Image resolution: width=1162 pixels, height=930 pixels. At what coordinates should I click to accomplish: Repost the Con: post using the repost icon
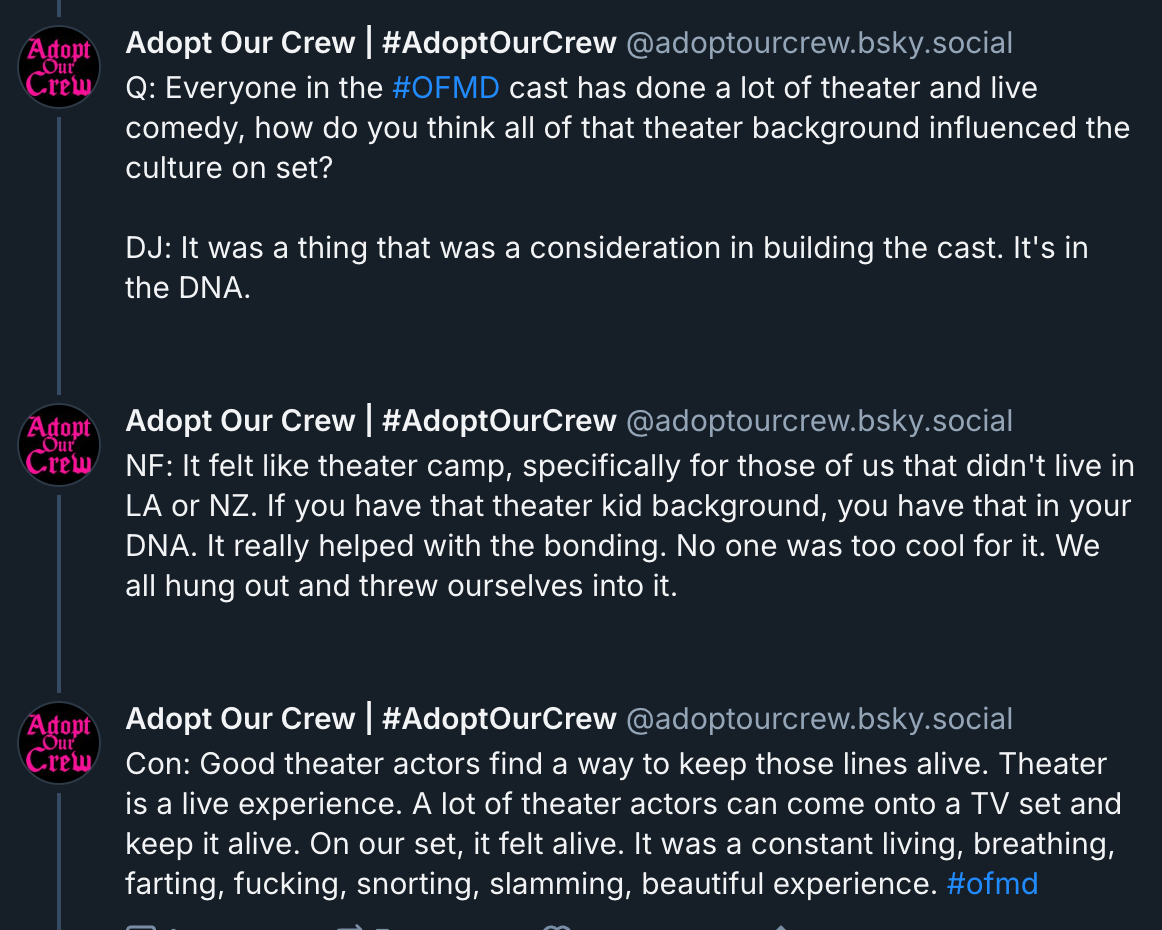(350, 927)
